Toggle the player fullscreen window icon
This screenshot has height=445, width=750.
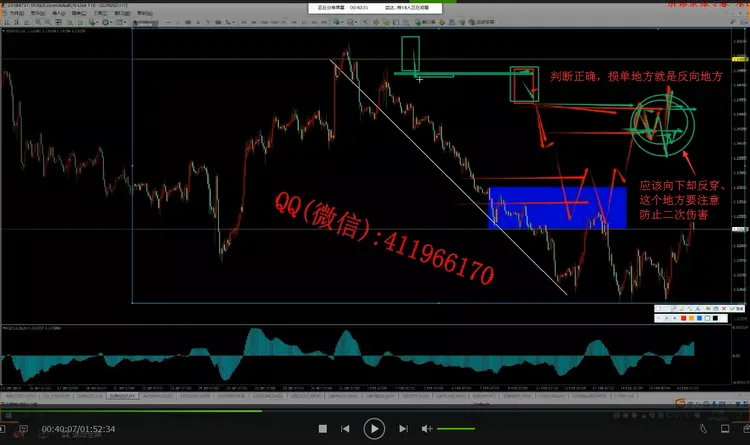(725, 429)
